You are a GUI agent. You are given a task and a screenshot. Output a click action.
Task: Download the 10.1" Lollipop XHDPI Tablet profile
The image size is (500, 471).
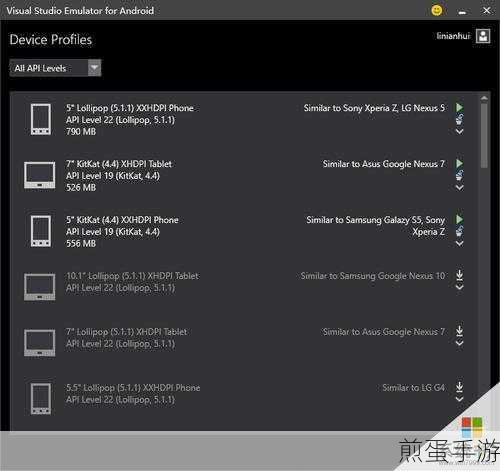(459, 275)
